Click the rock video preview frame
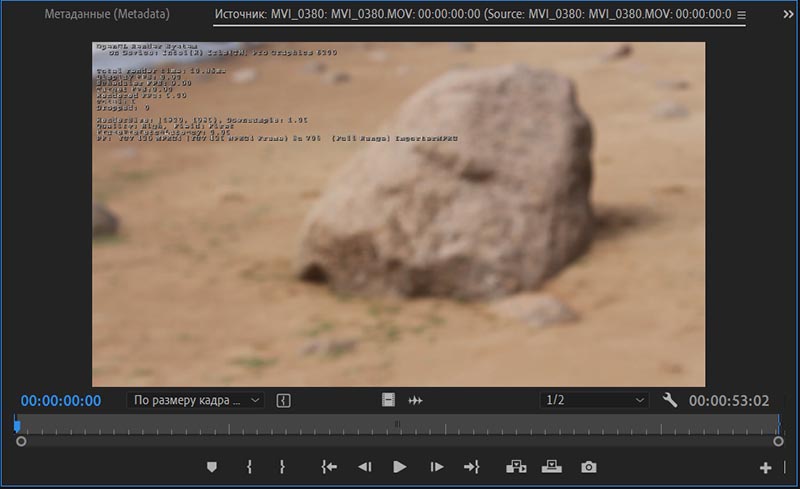This screenshot has width=800, height=489. [x=398, y=214]
